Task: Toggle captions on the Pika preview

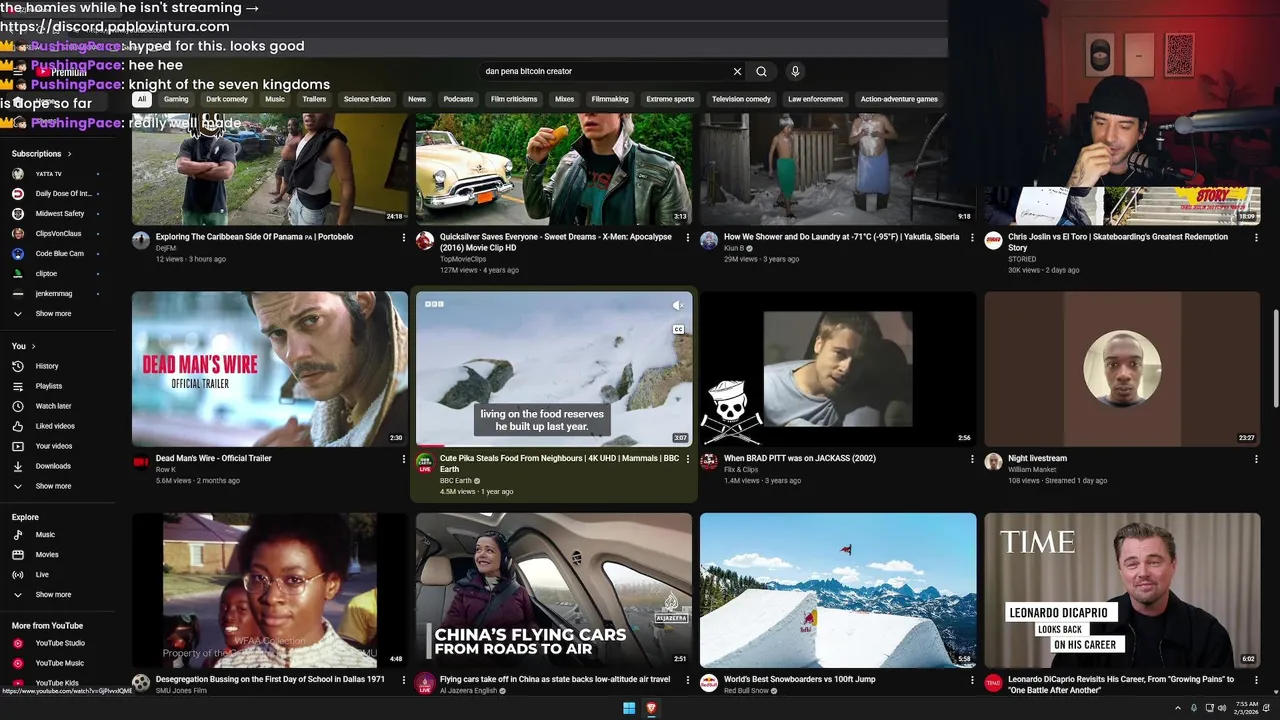Action: [678, 329]
